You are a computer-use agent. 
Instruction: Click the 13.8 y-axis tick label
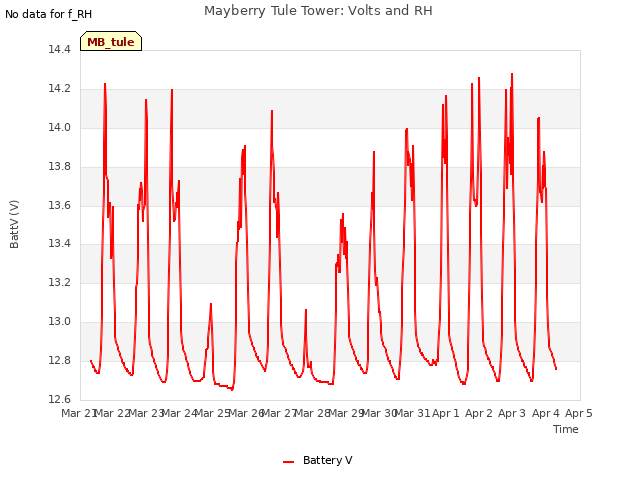point(59,167)
